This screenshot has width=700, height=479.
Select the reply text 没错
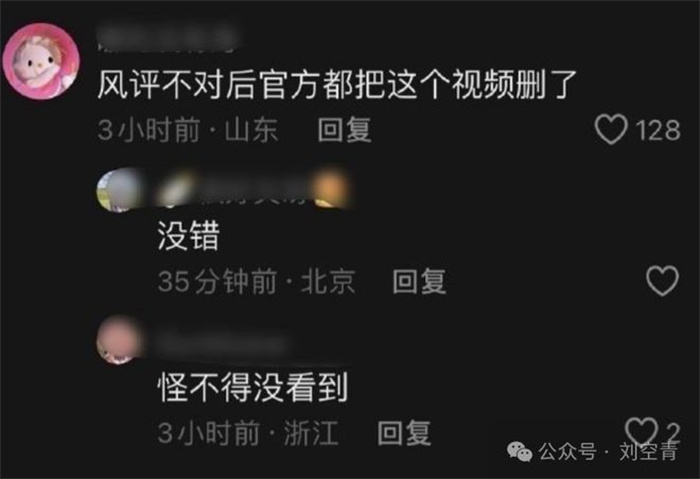click(188, 236)
